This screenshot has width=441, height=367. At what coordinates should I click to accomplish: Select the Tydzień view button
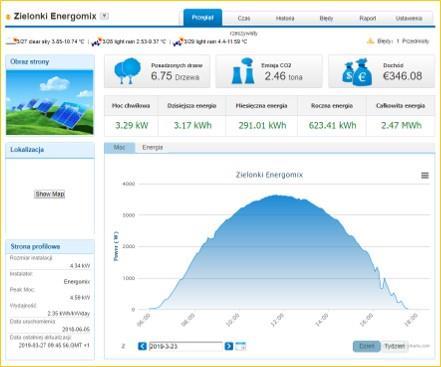tap(395, 346)
